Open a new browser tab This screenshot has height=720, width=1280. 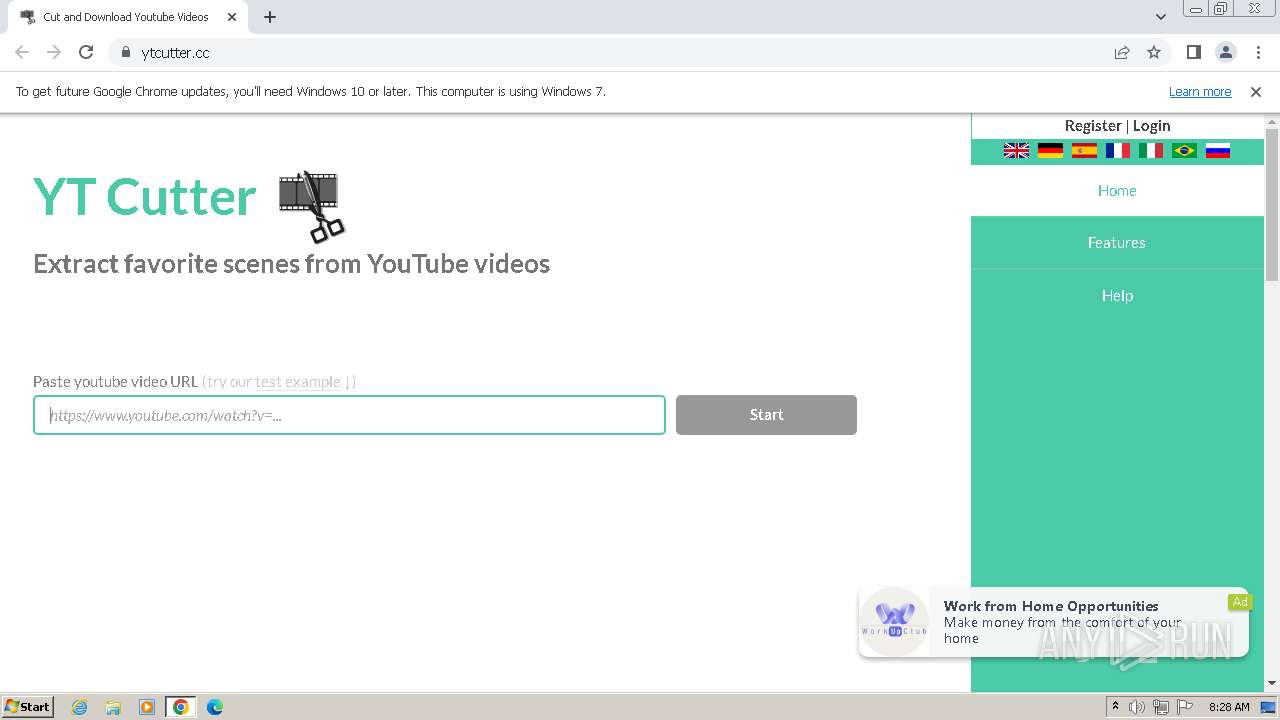270,17
